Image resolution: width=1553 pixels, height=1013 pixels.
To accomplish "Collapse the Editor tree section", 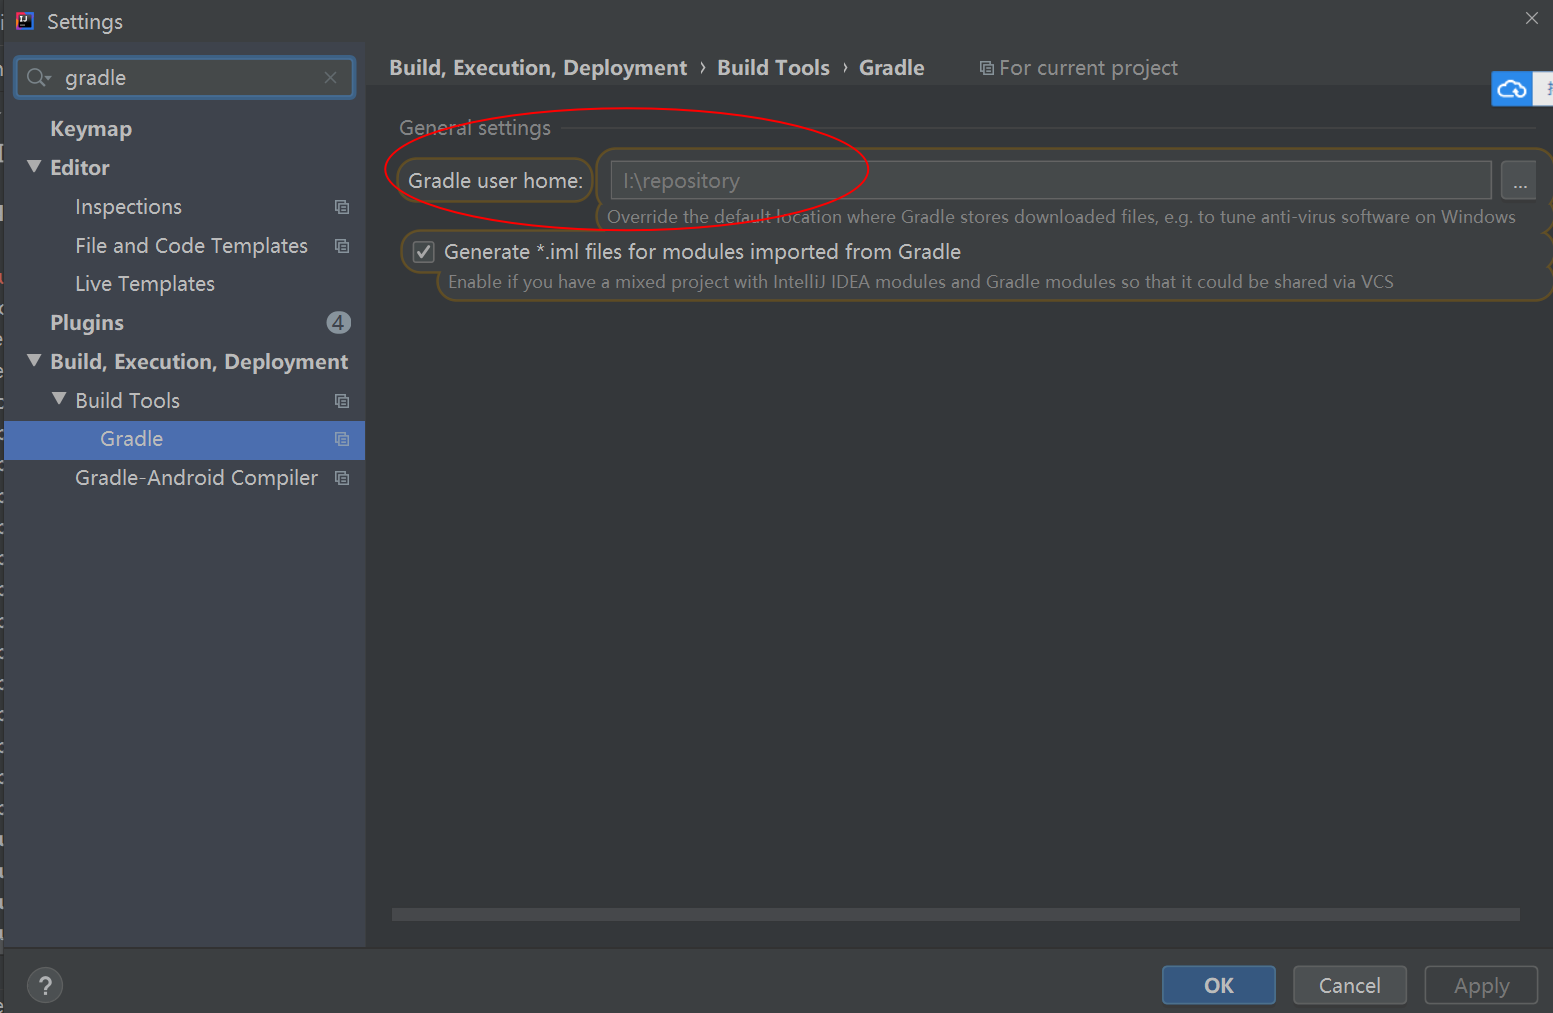I will (x=34, y=167).
